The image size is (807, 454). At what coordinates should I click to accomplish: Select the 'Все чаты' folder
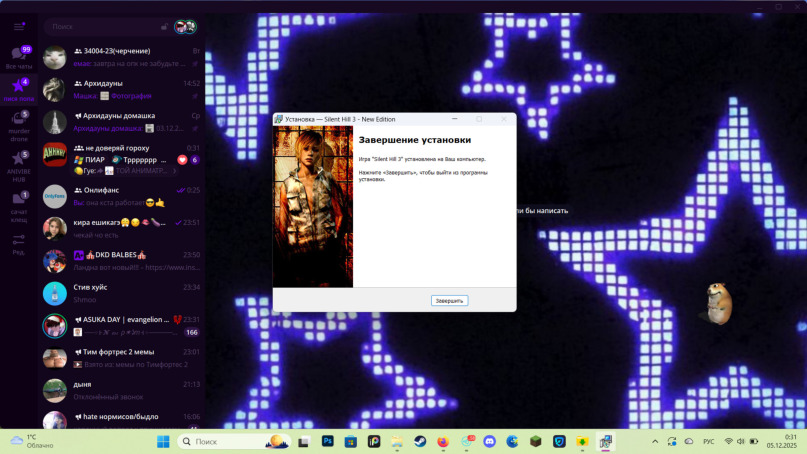click(19, 57)
